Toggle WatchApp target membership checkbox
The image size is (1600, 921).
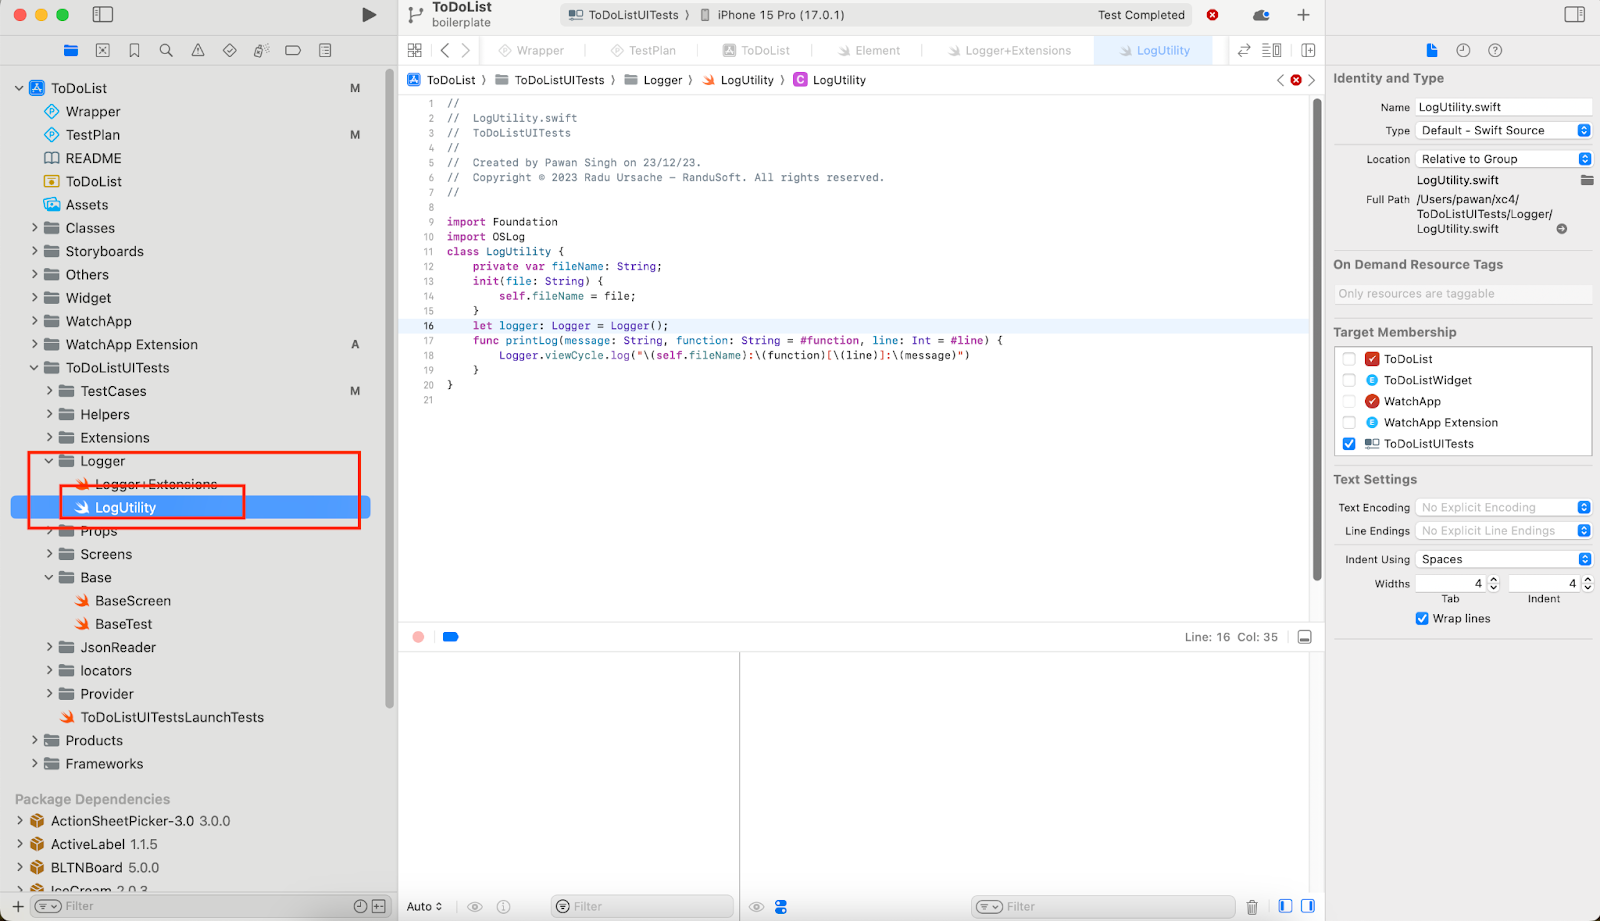[x=1349, y=401]
